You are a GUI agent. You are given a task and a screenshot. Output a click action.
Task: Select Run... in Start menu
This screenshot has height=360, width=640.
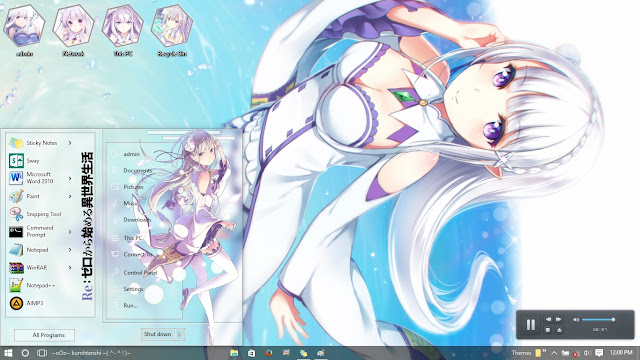130,305
